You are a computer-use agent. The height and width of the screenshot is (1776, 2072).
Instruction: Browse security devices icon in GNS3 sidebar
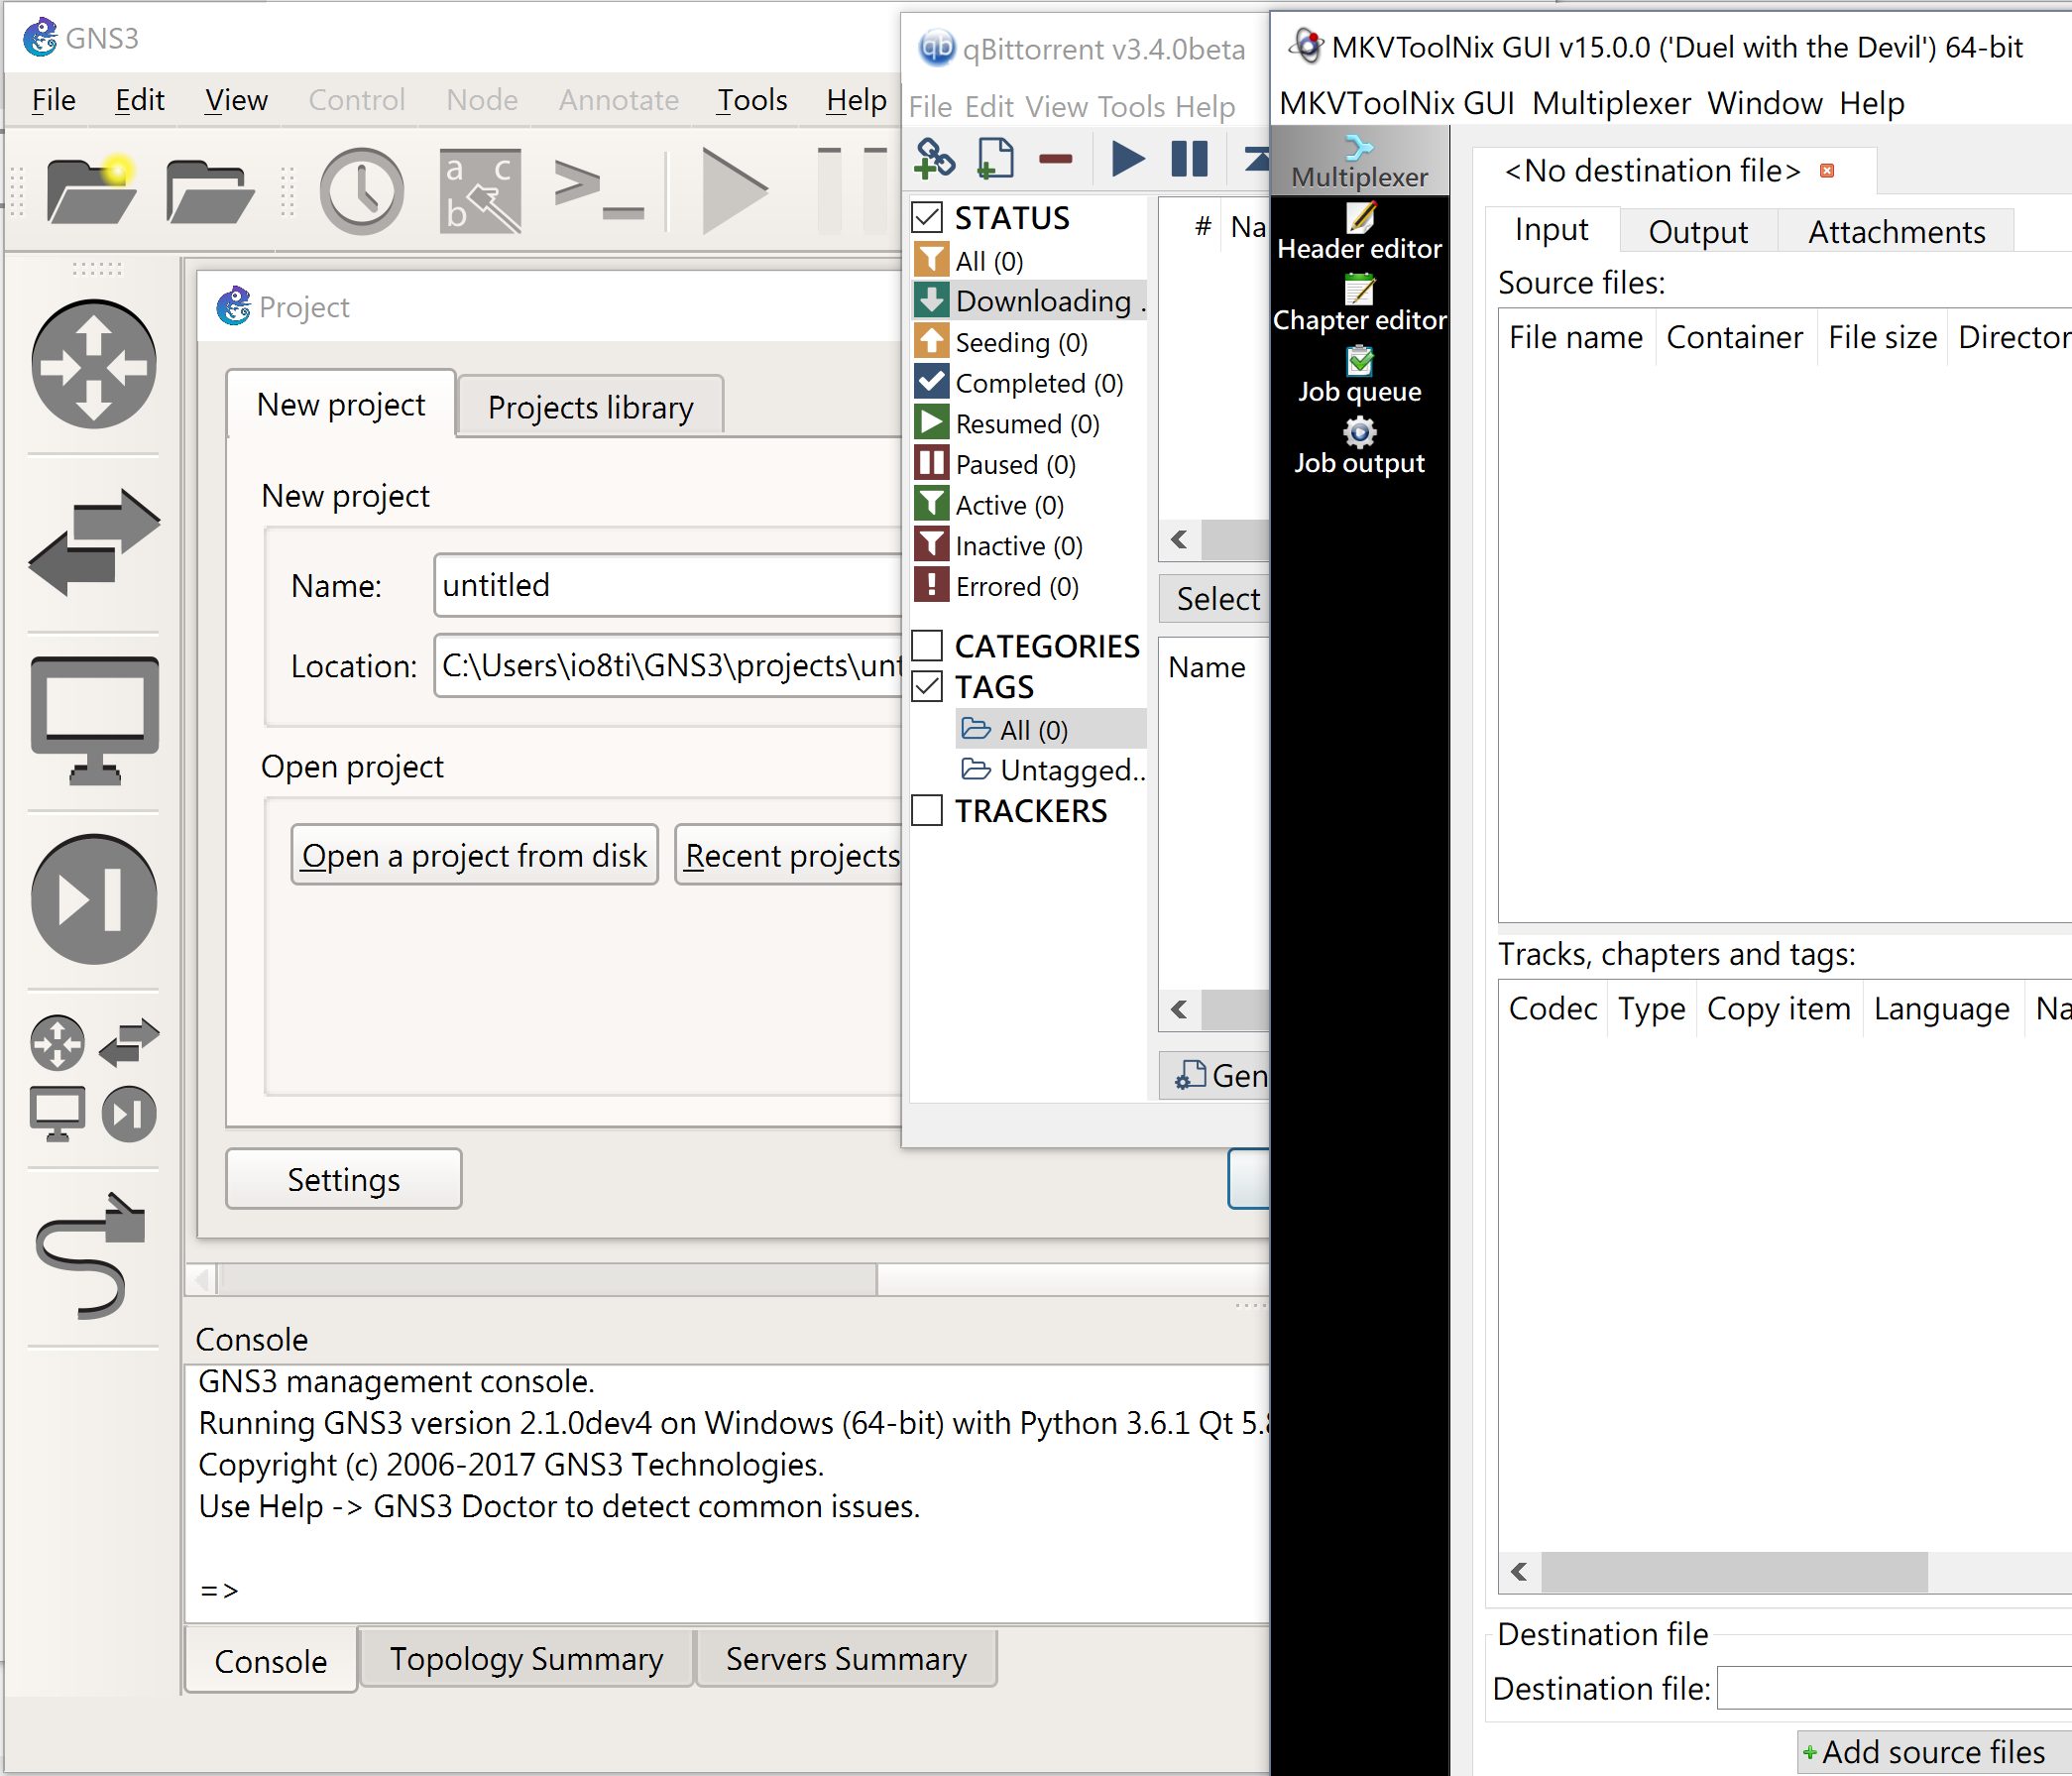pos(93,899)
